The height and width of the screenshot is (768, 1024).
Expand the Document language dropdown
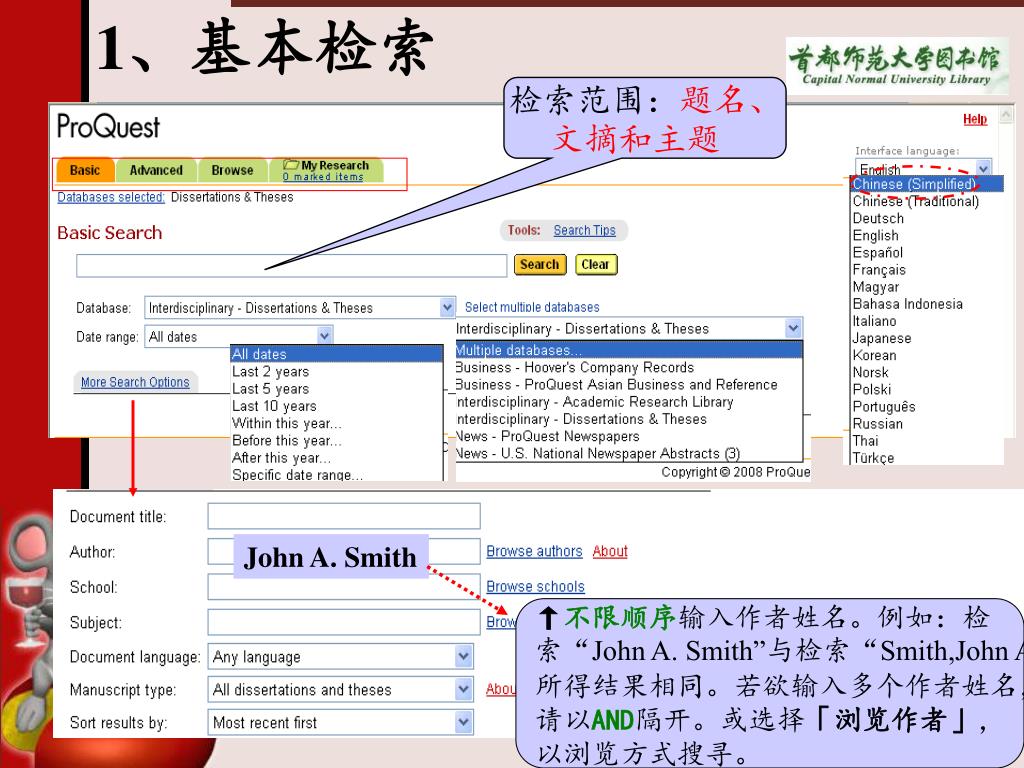coord(464,656)
